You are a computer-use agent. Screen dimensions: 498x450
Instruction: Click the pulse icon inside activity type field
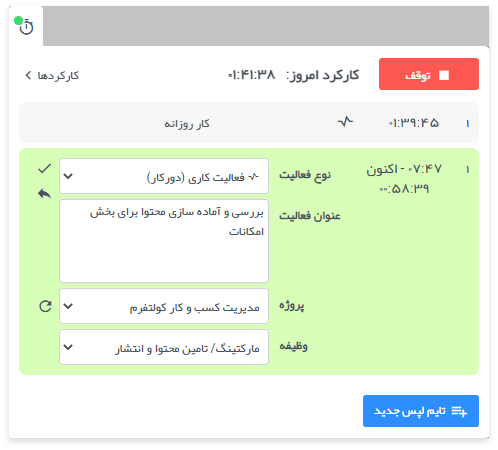tap(254, 177)
